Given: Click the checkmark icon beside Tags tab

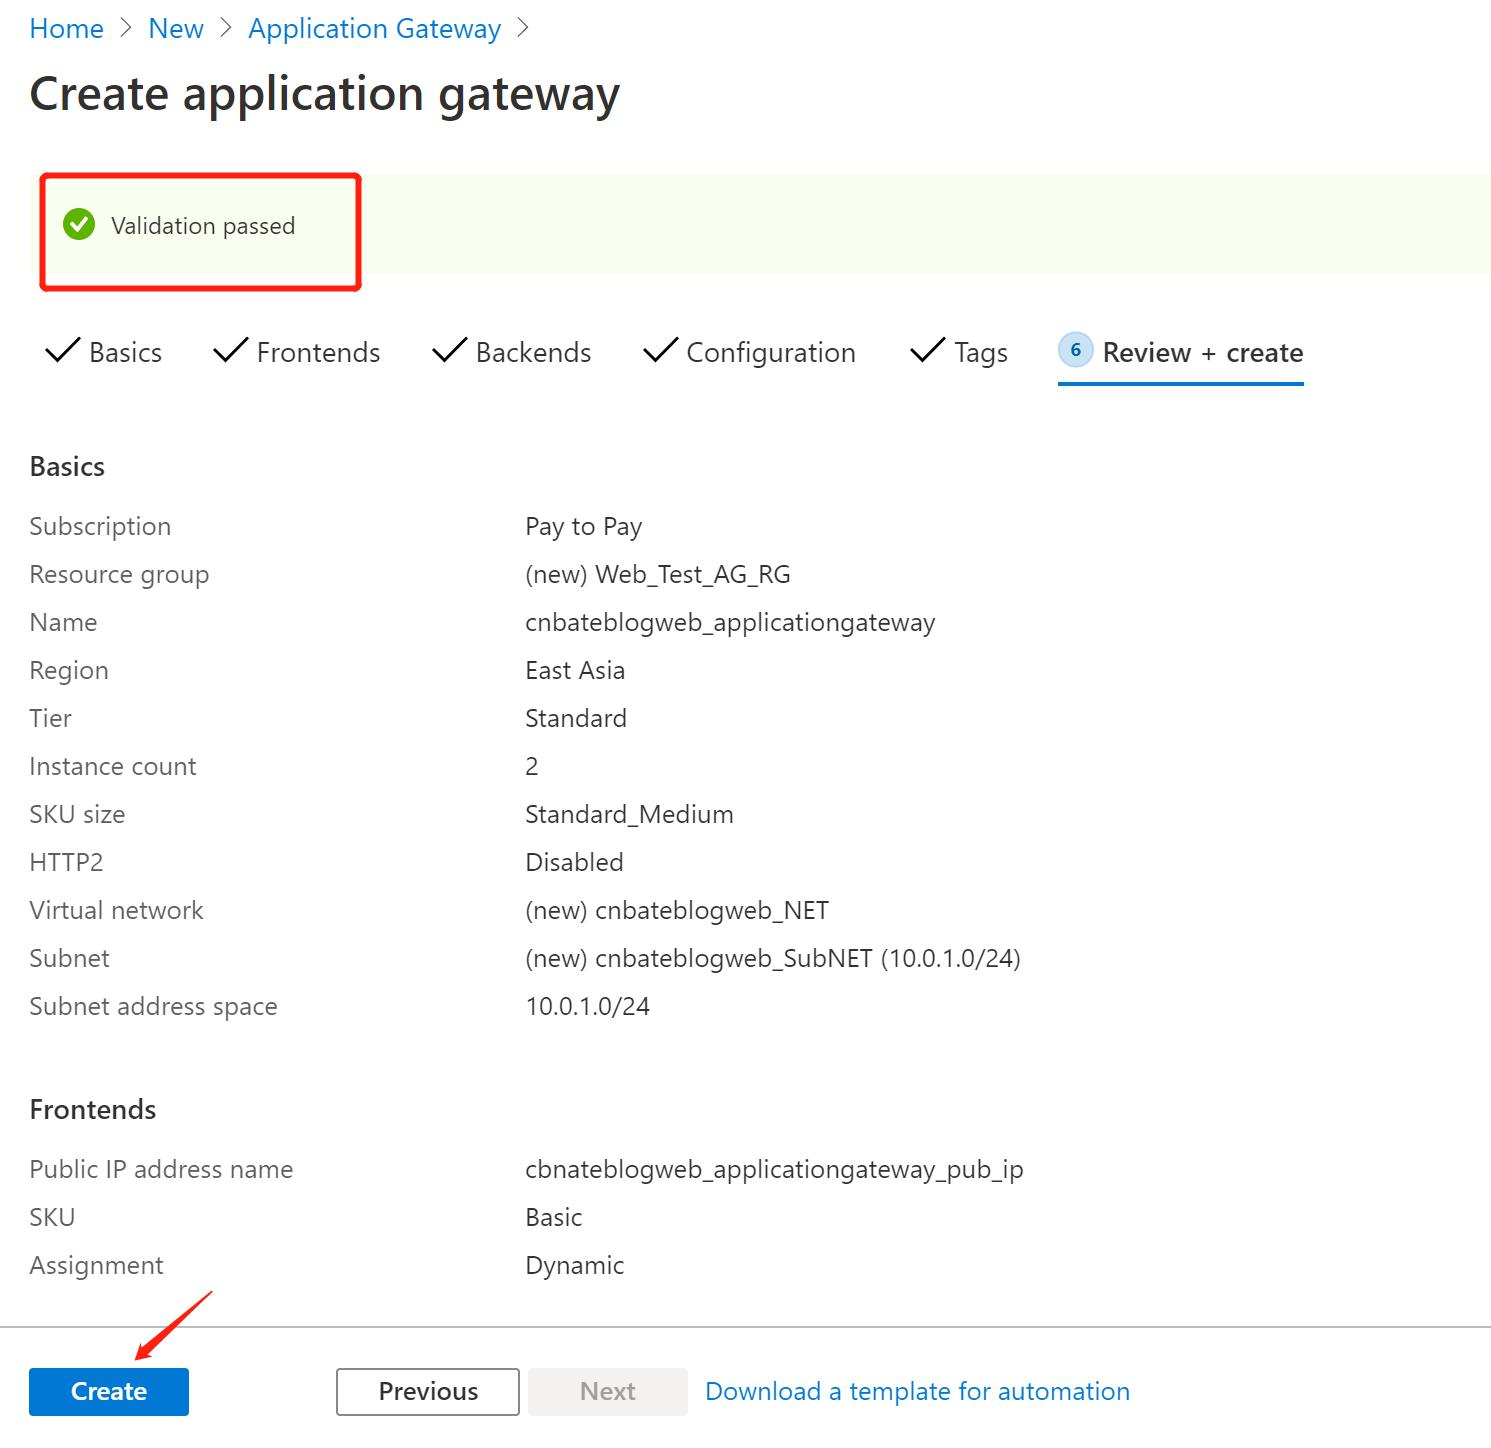Looking at the screenshot, I should pyautogui.click(x=928, y=351).
